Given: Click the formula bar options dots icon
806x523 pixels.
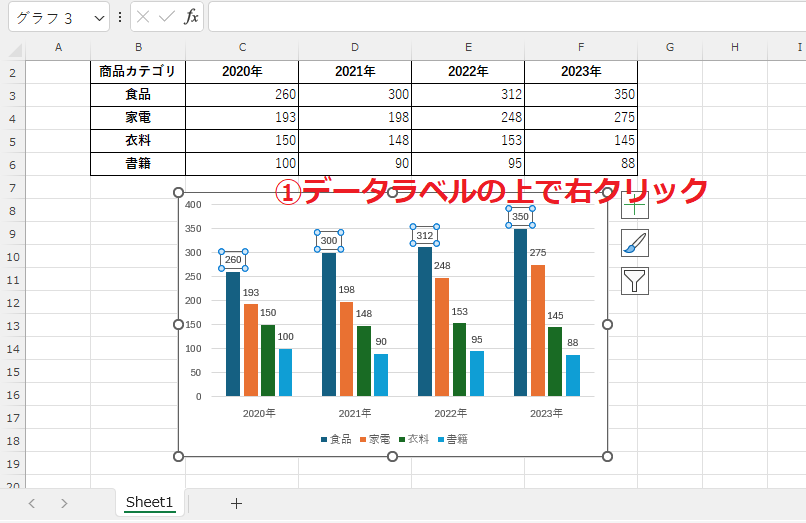Looking at the screenshot, I should coord(120,17).
